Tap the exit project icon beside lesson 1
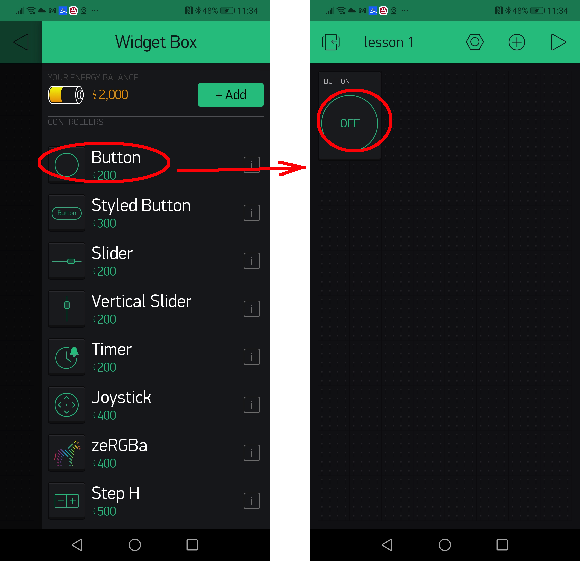 coord(331,42)
